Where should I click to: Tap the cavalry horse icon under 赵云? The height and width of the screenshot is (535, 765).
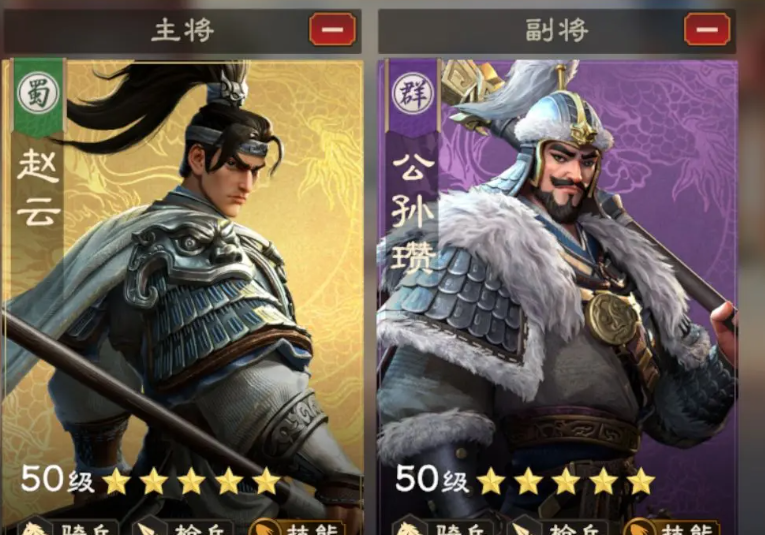(x=35, y=528)
